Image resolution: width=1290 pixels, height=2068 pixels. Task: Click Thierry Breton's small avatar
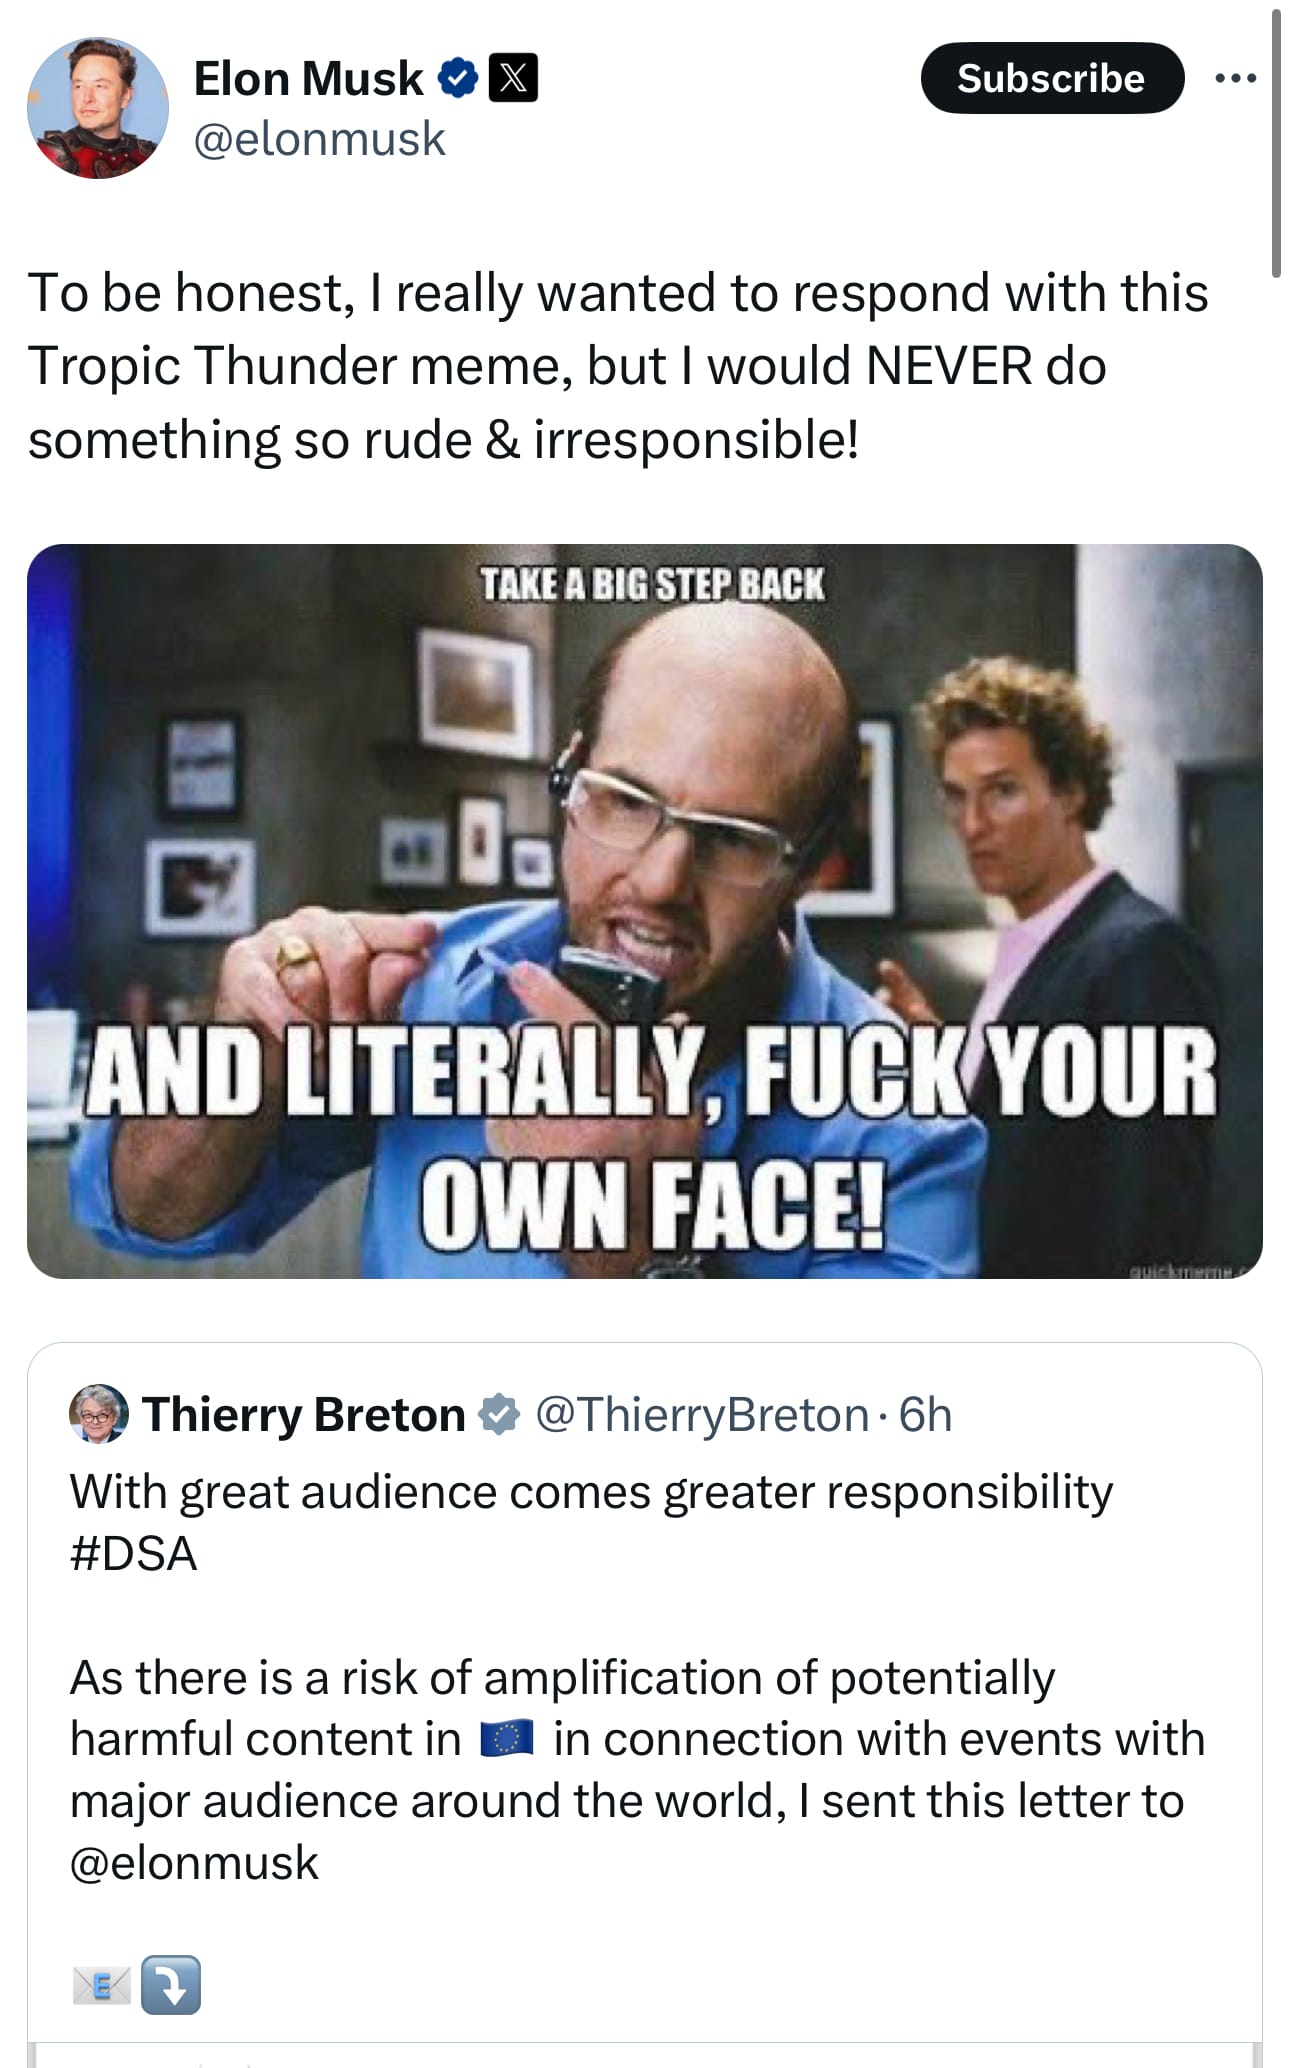pyautogui.click(x=98, y=1413)
